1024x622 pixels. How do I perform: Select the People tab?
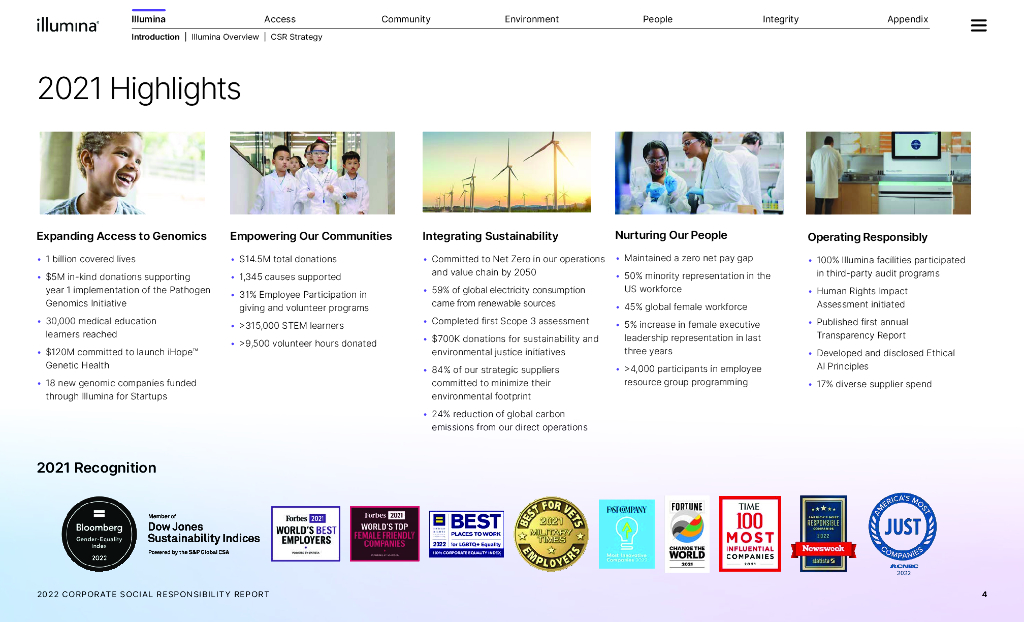[658, 19]
